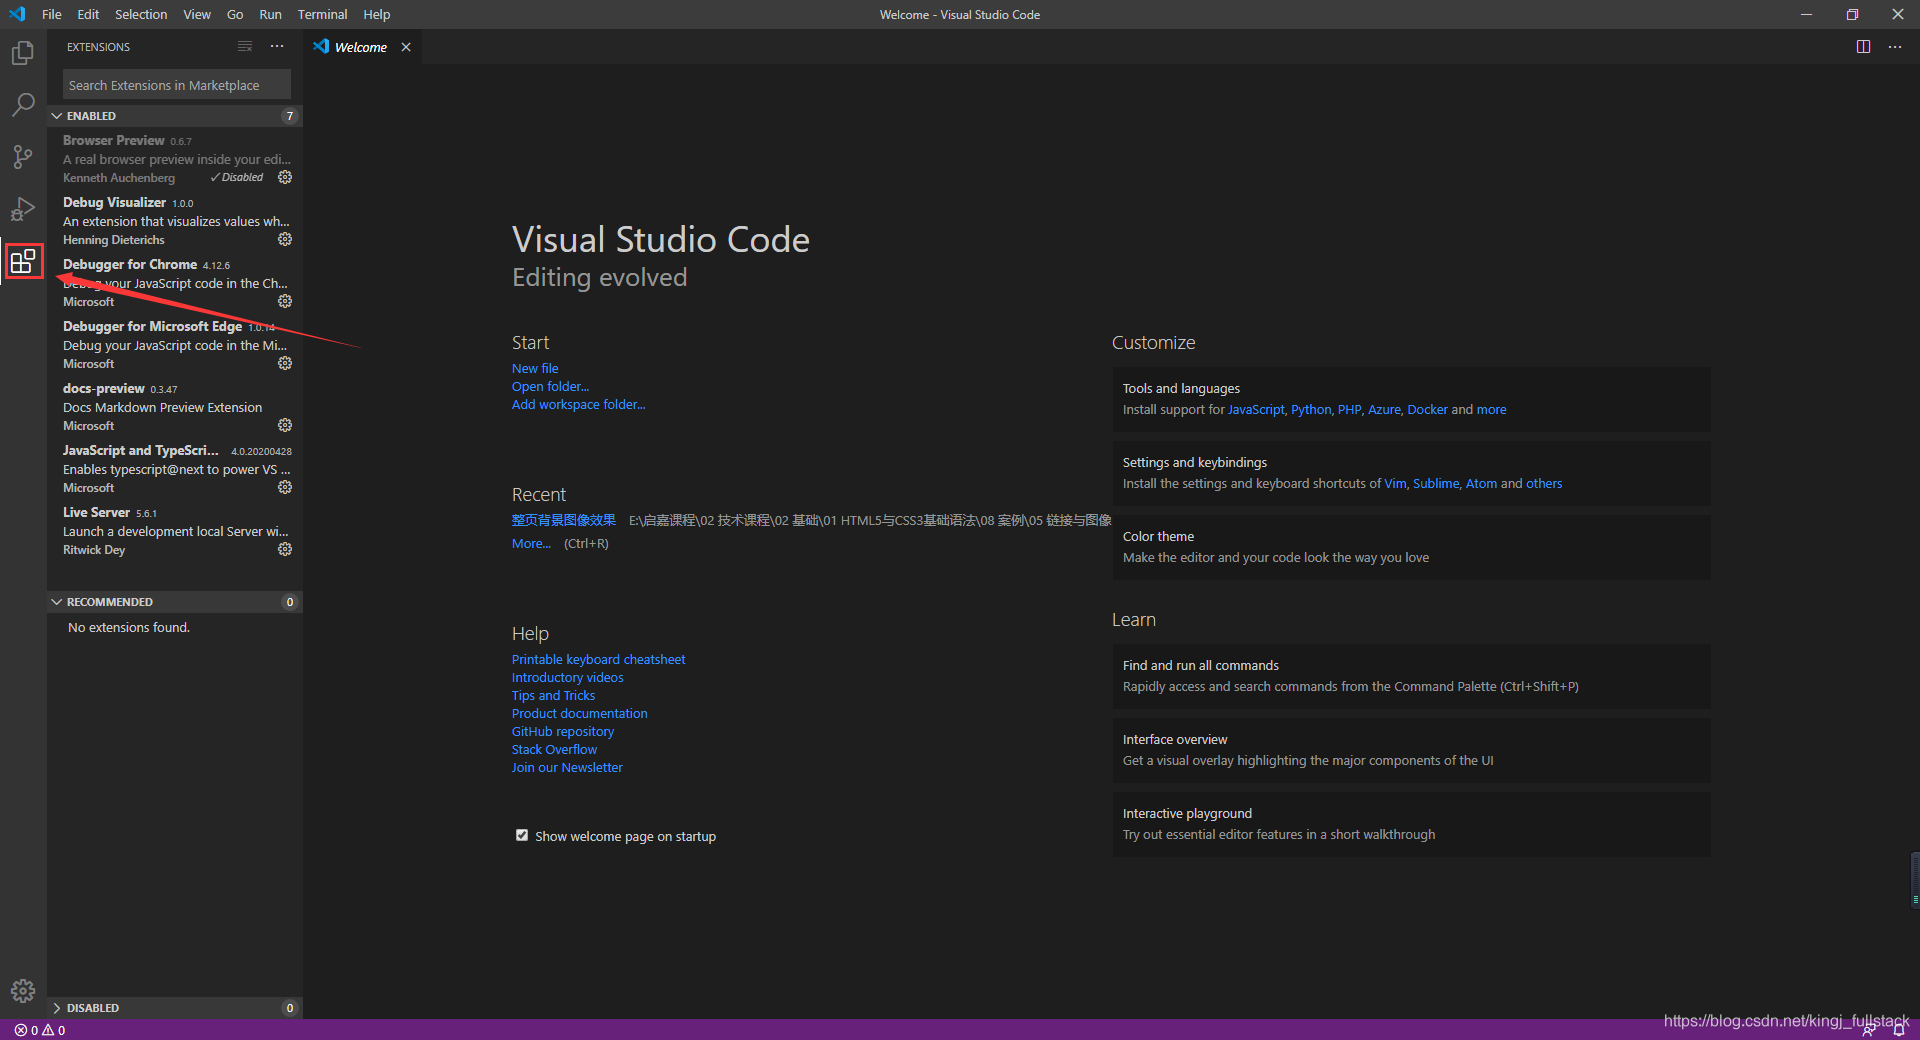The image size is (1920, 1040).
Task: Install Sublime keybindings link
Action: pyautogui.click(x=1436, y=483)
